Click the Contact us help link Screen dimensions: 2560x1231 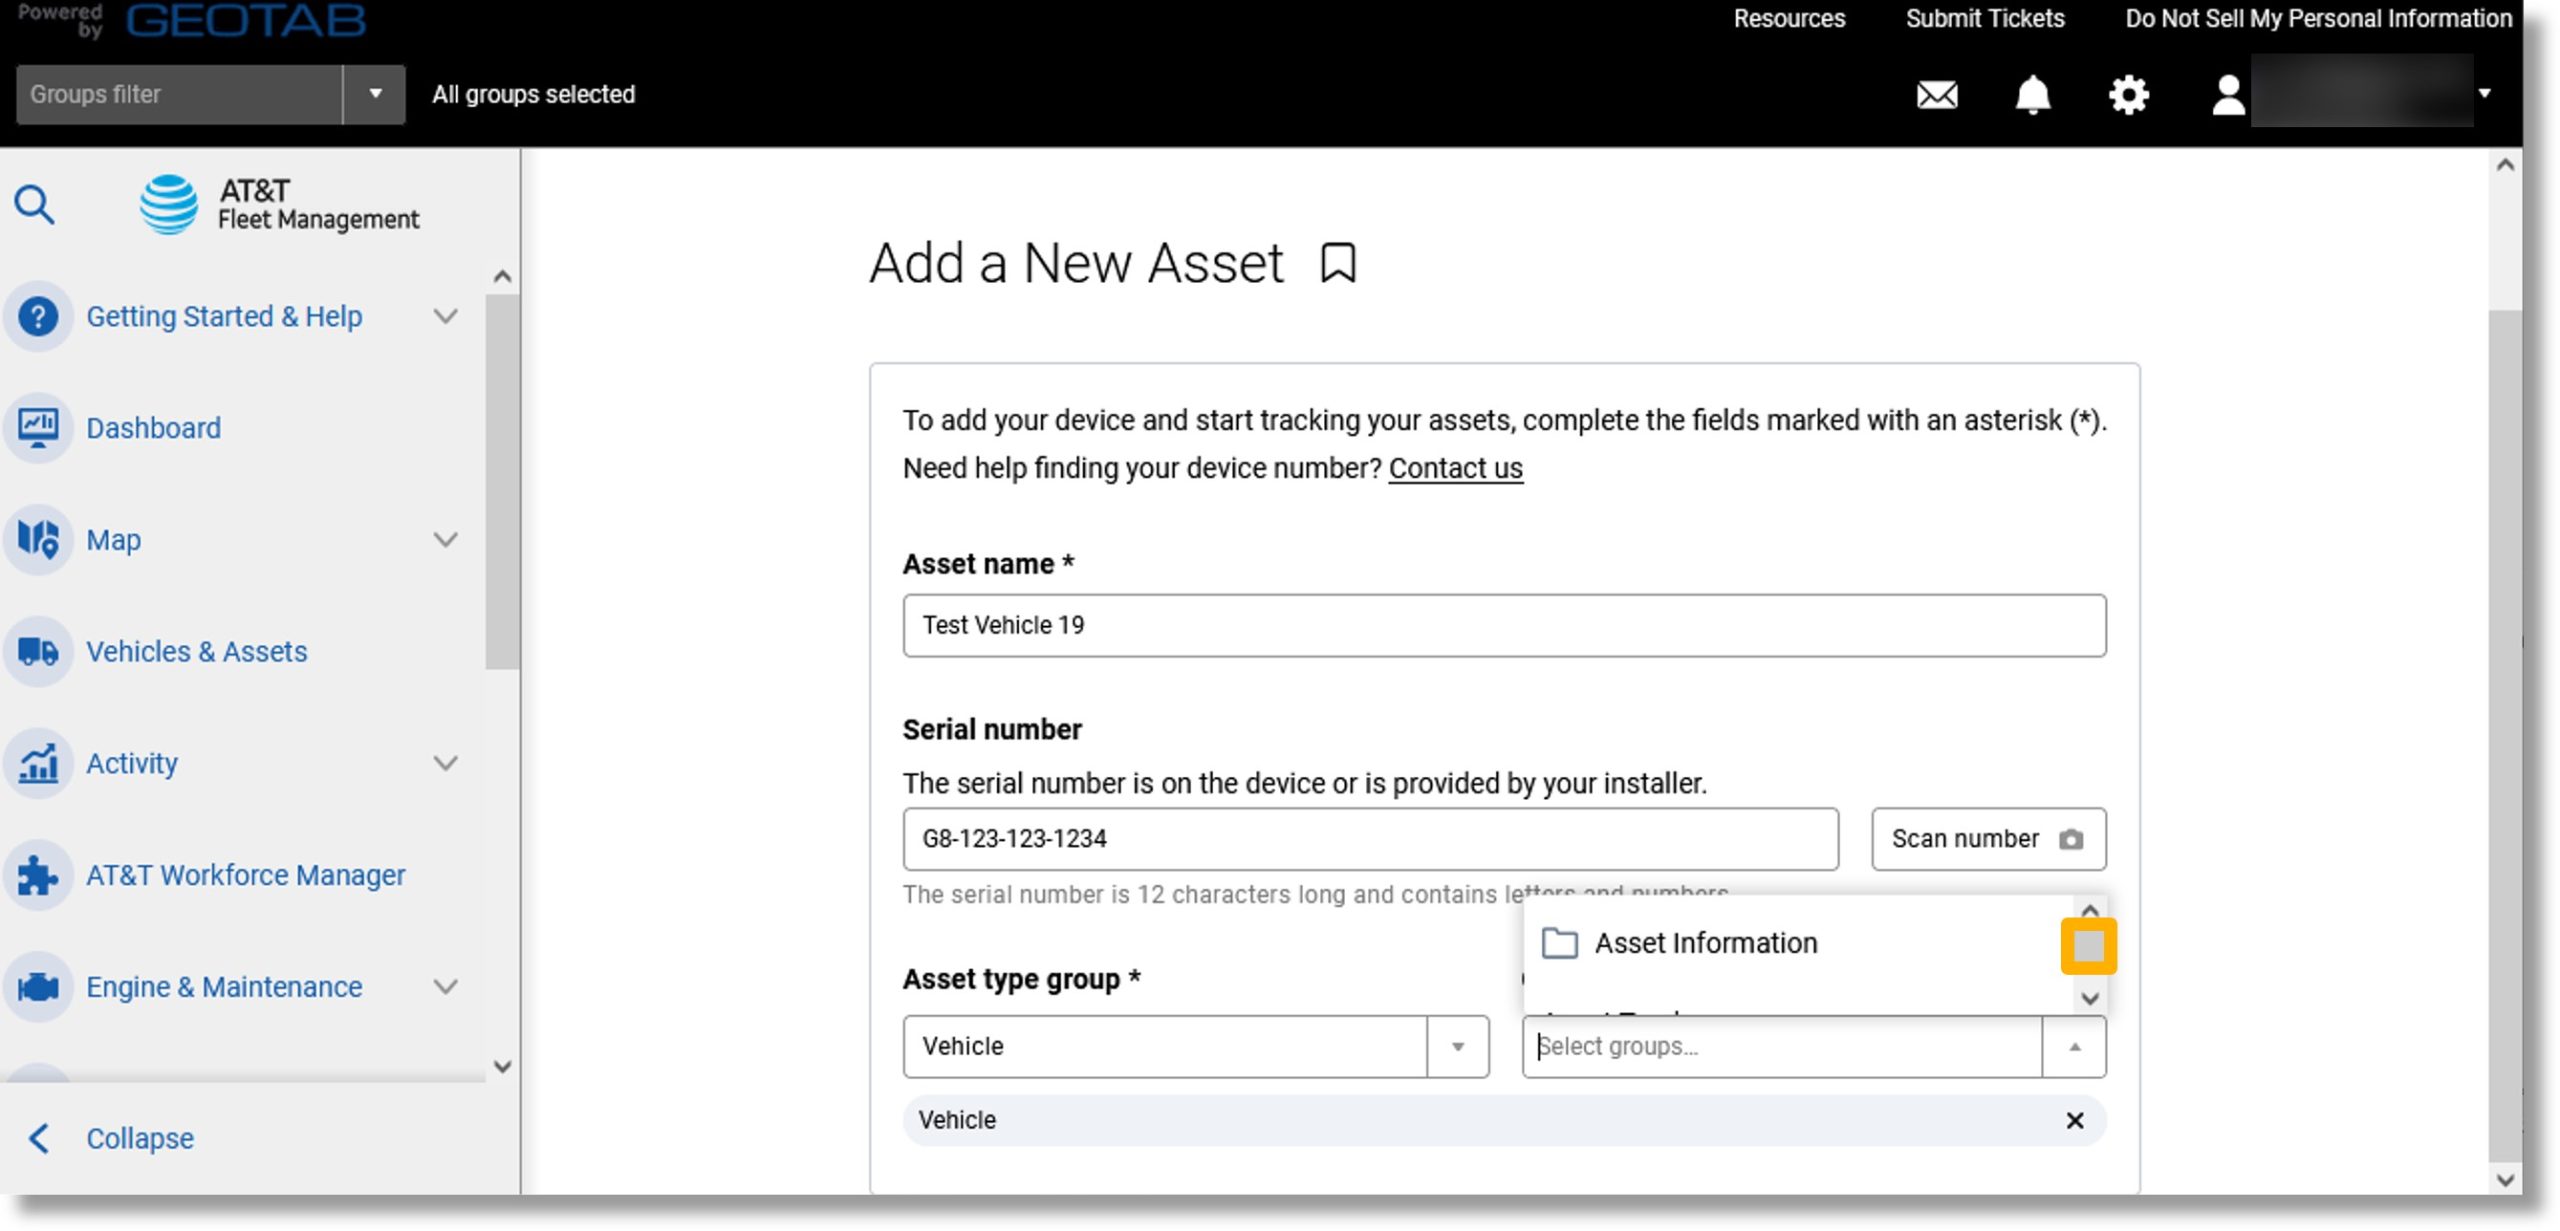pos(1455,469)
